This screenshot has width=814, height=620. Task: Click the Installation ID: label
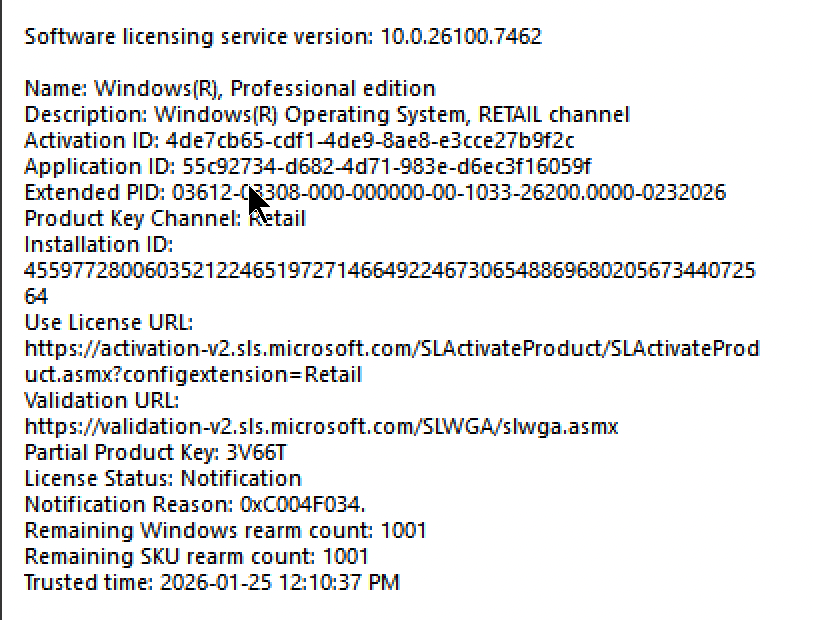pyautogui.click(x=99, y=245)
